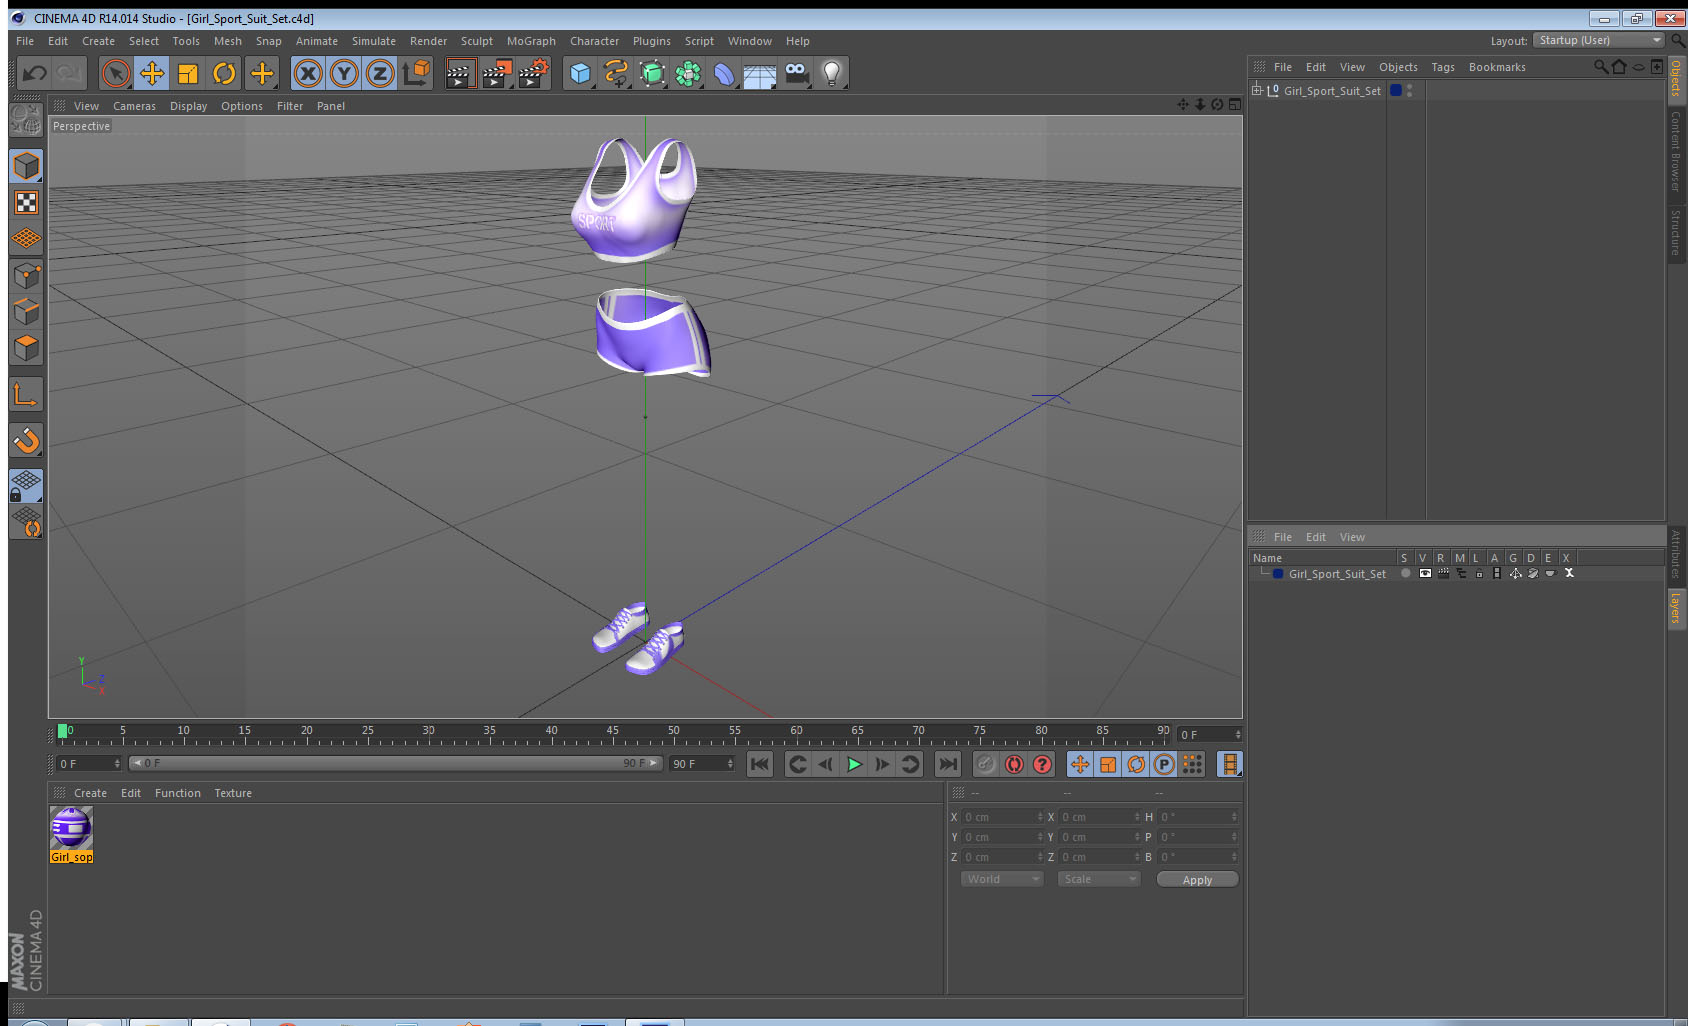
Task: Select the Points mode icon
Action: click(x=26, y=275)
